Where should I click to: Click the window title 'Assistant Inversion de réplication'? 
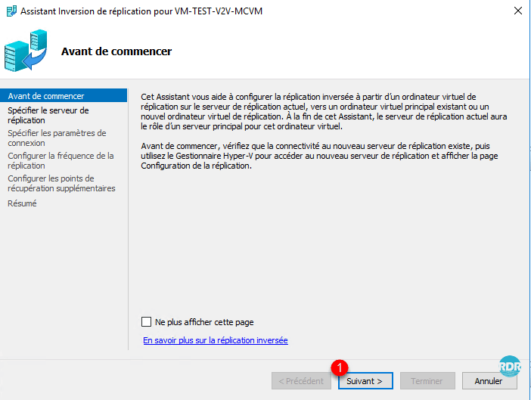(141, 11)
